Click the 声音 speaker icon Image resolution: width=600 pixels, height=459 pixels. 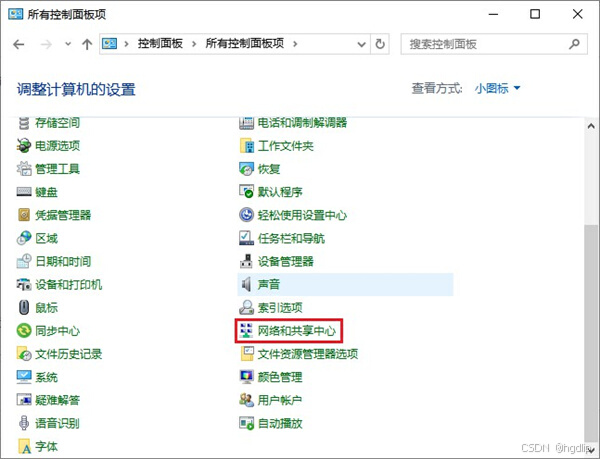[x=246, y=284]
